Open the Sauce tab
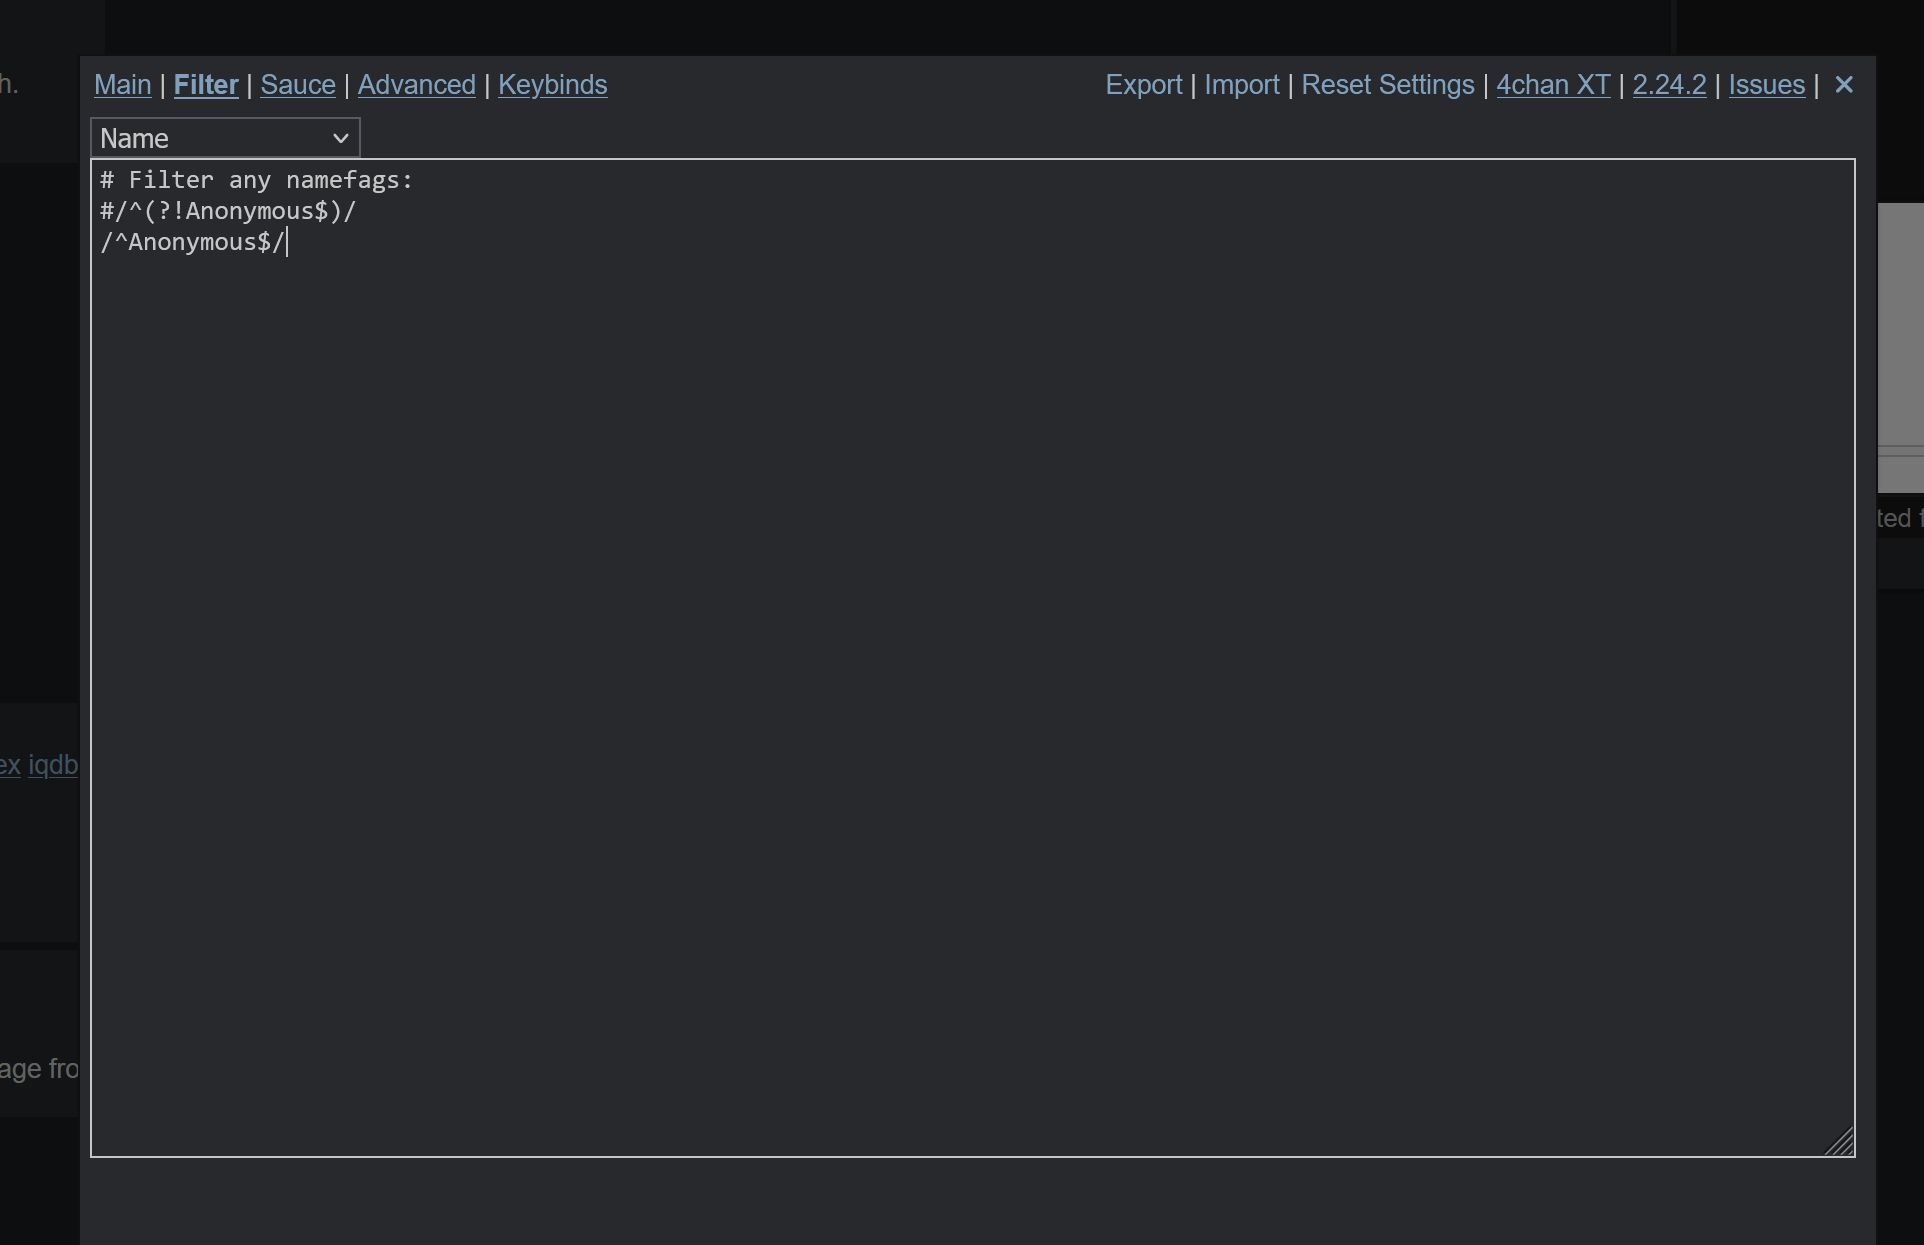Image resolution: width=1924 pixels, height=1245 pixels. 298,85
